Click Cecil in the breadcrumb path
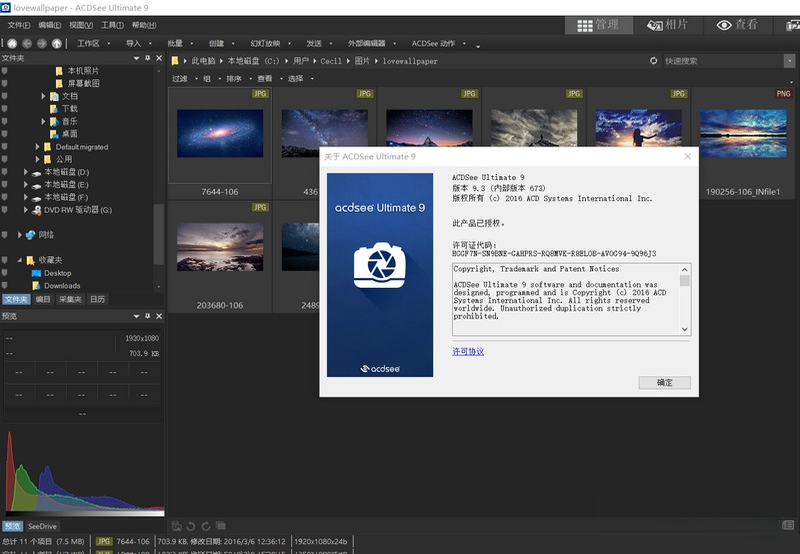 (331, 61)
